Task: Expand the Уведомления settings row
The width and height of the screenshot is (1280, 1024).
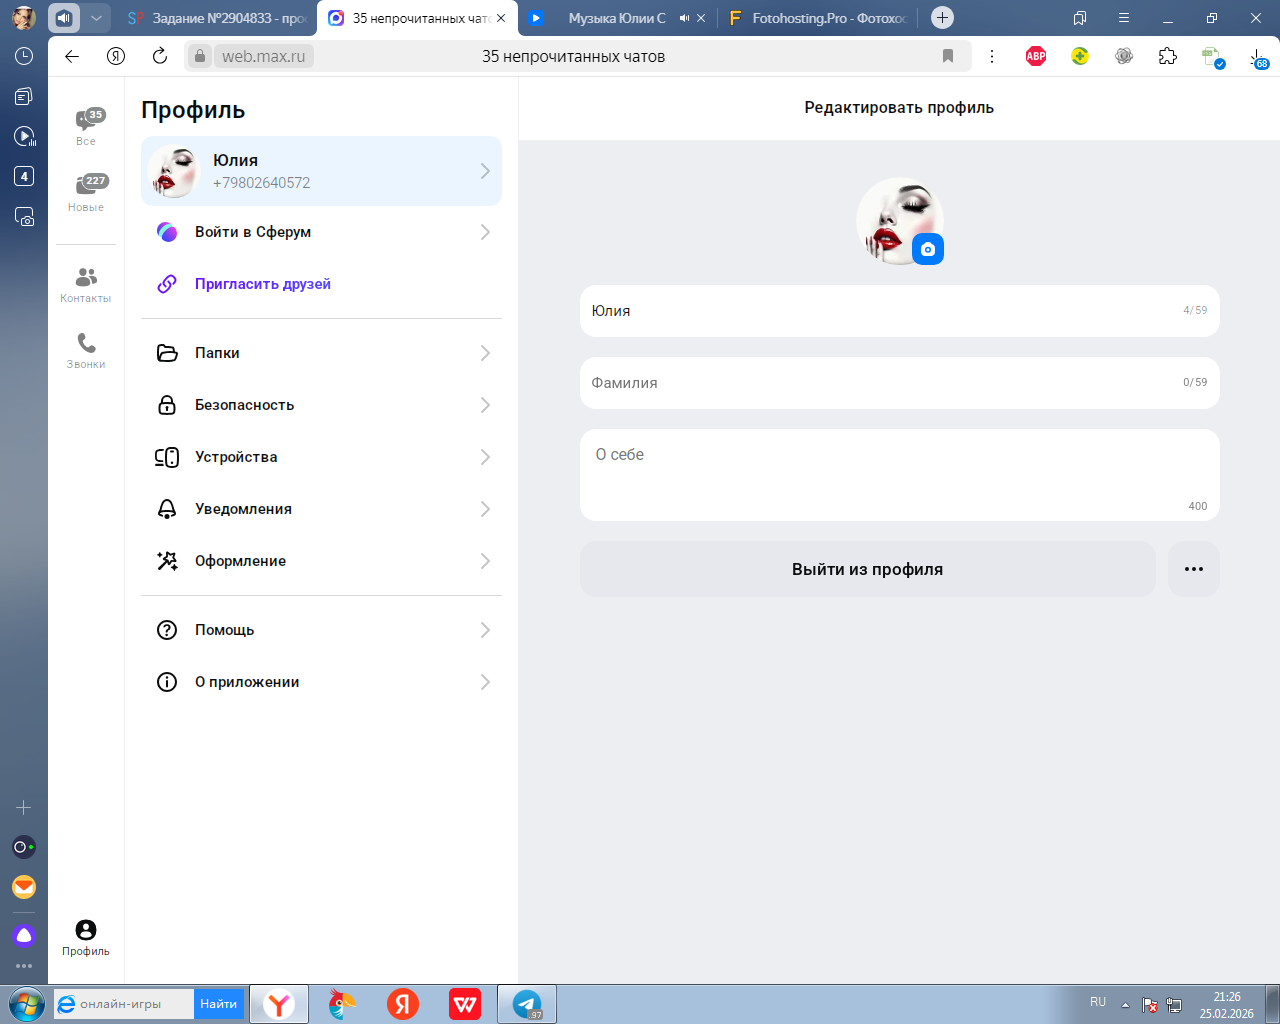Action: (321, 509)
